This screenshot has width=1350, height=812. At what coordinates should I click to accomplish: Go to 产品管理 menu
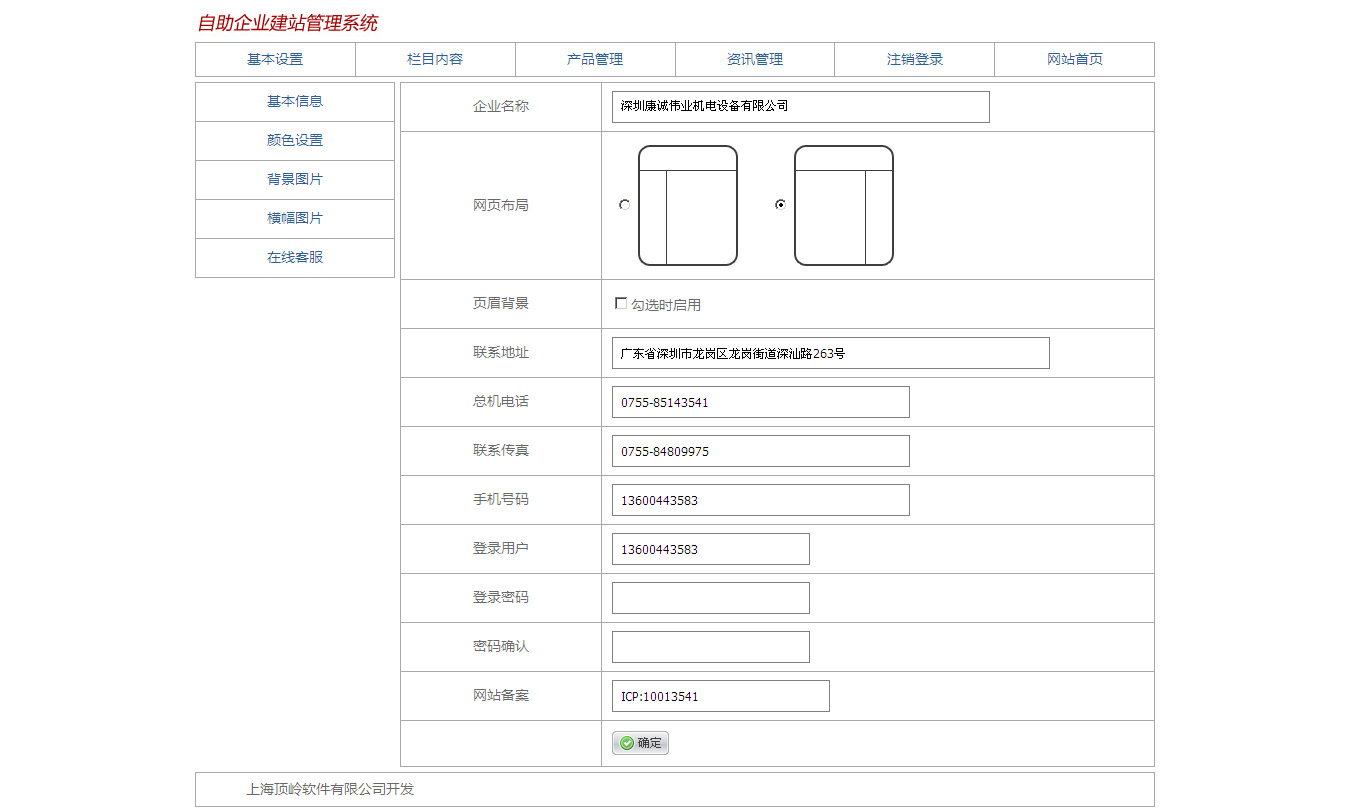595,59
